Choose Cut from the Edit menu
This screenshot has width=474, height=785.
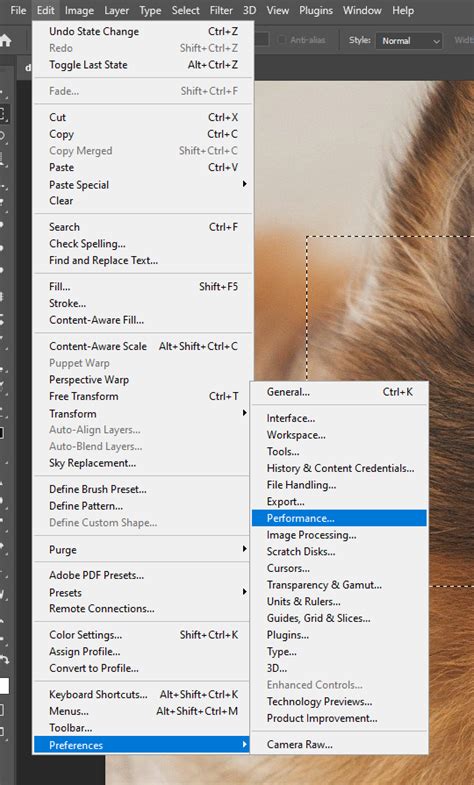[x=143, y=117]
